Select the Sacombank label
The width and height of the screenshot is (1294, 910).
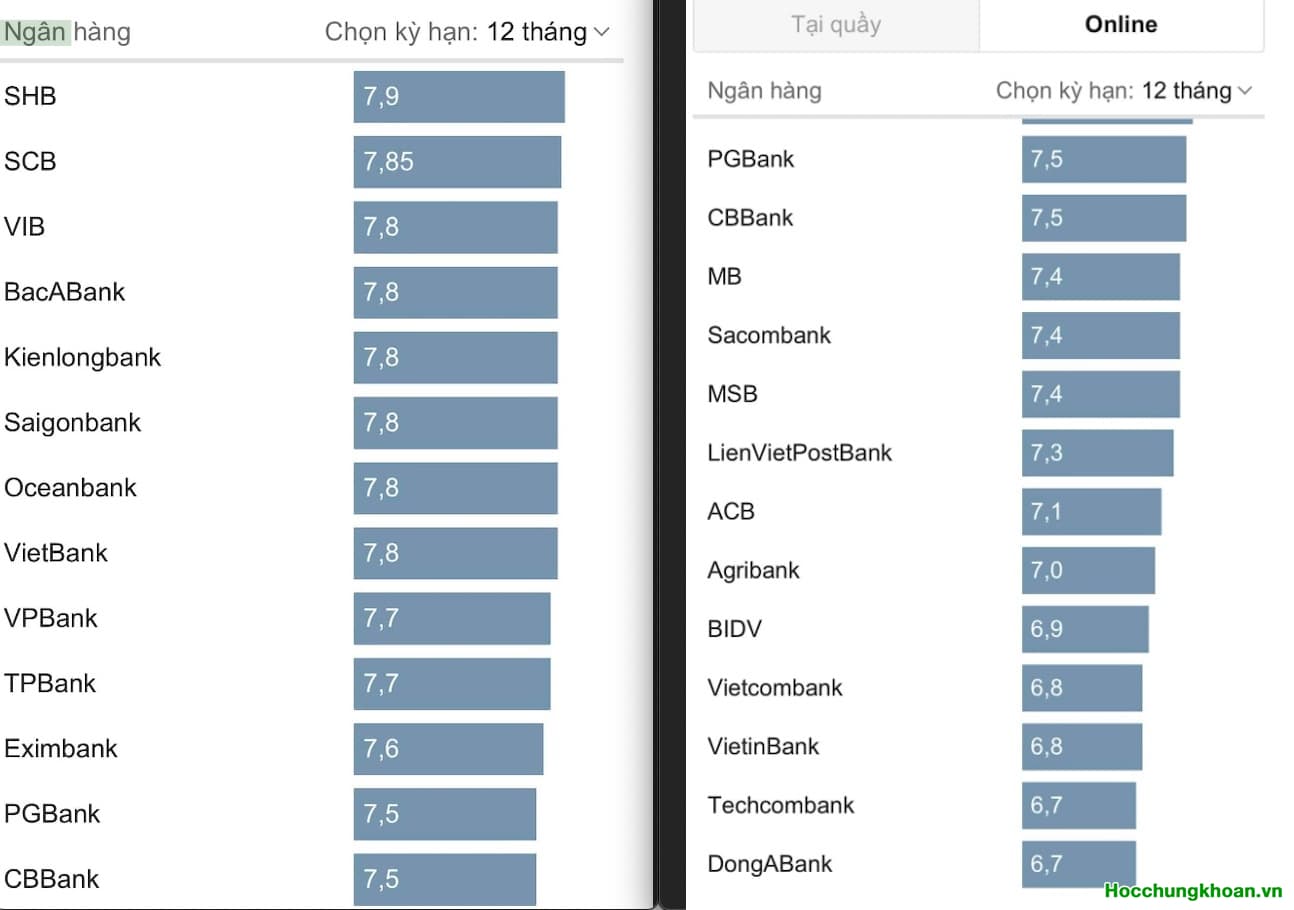[x=769, y=335]
